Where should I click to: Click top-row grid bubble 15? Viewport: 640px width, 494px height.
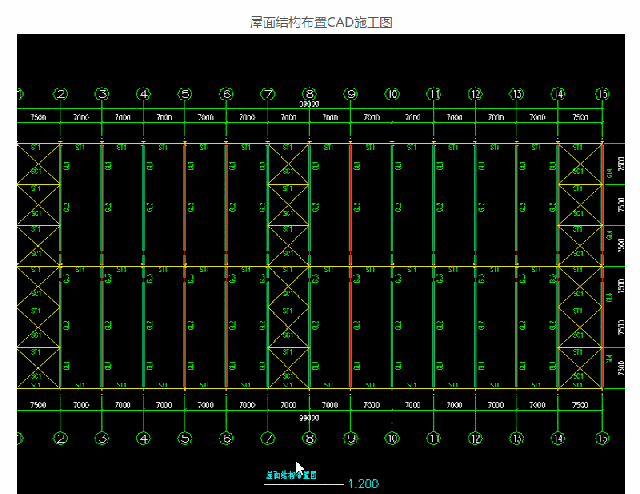click(x=601, y=94)
